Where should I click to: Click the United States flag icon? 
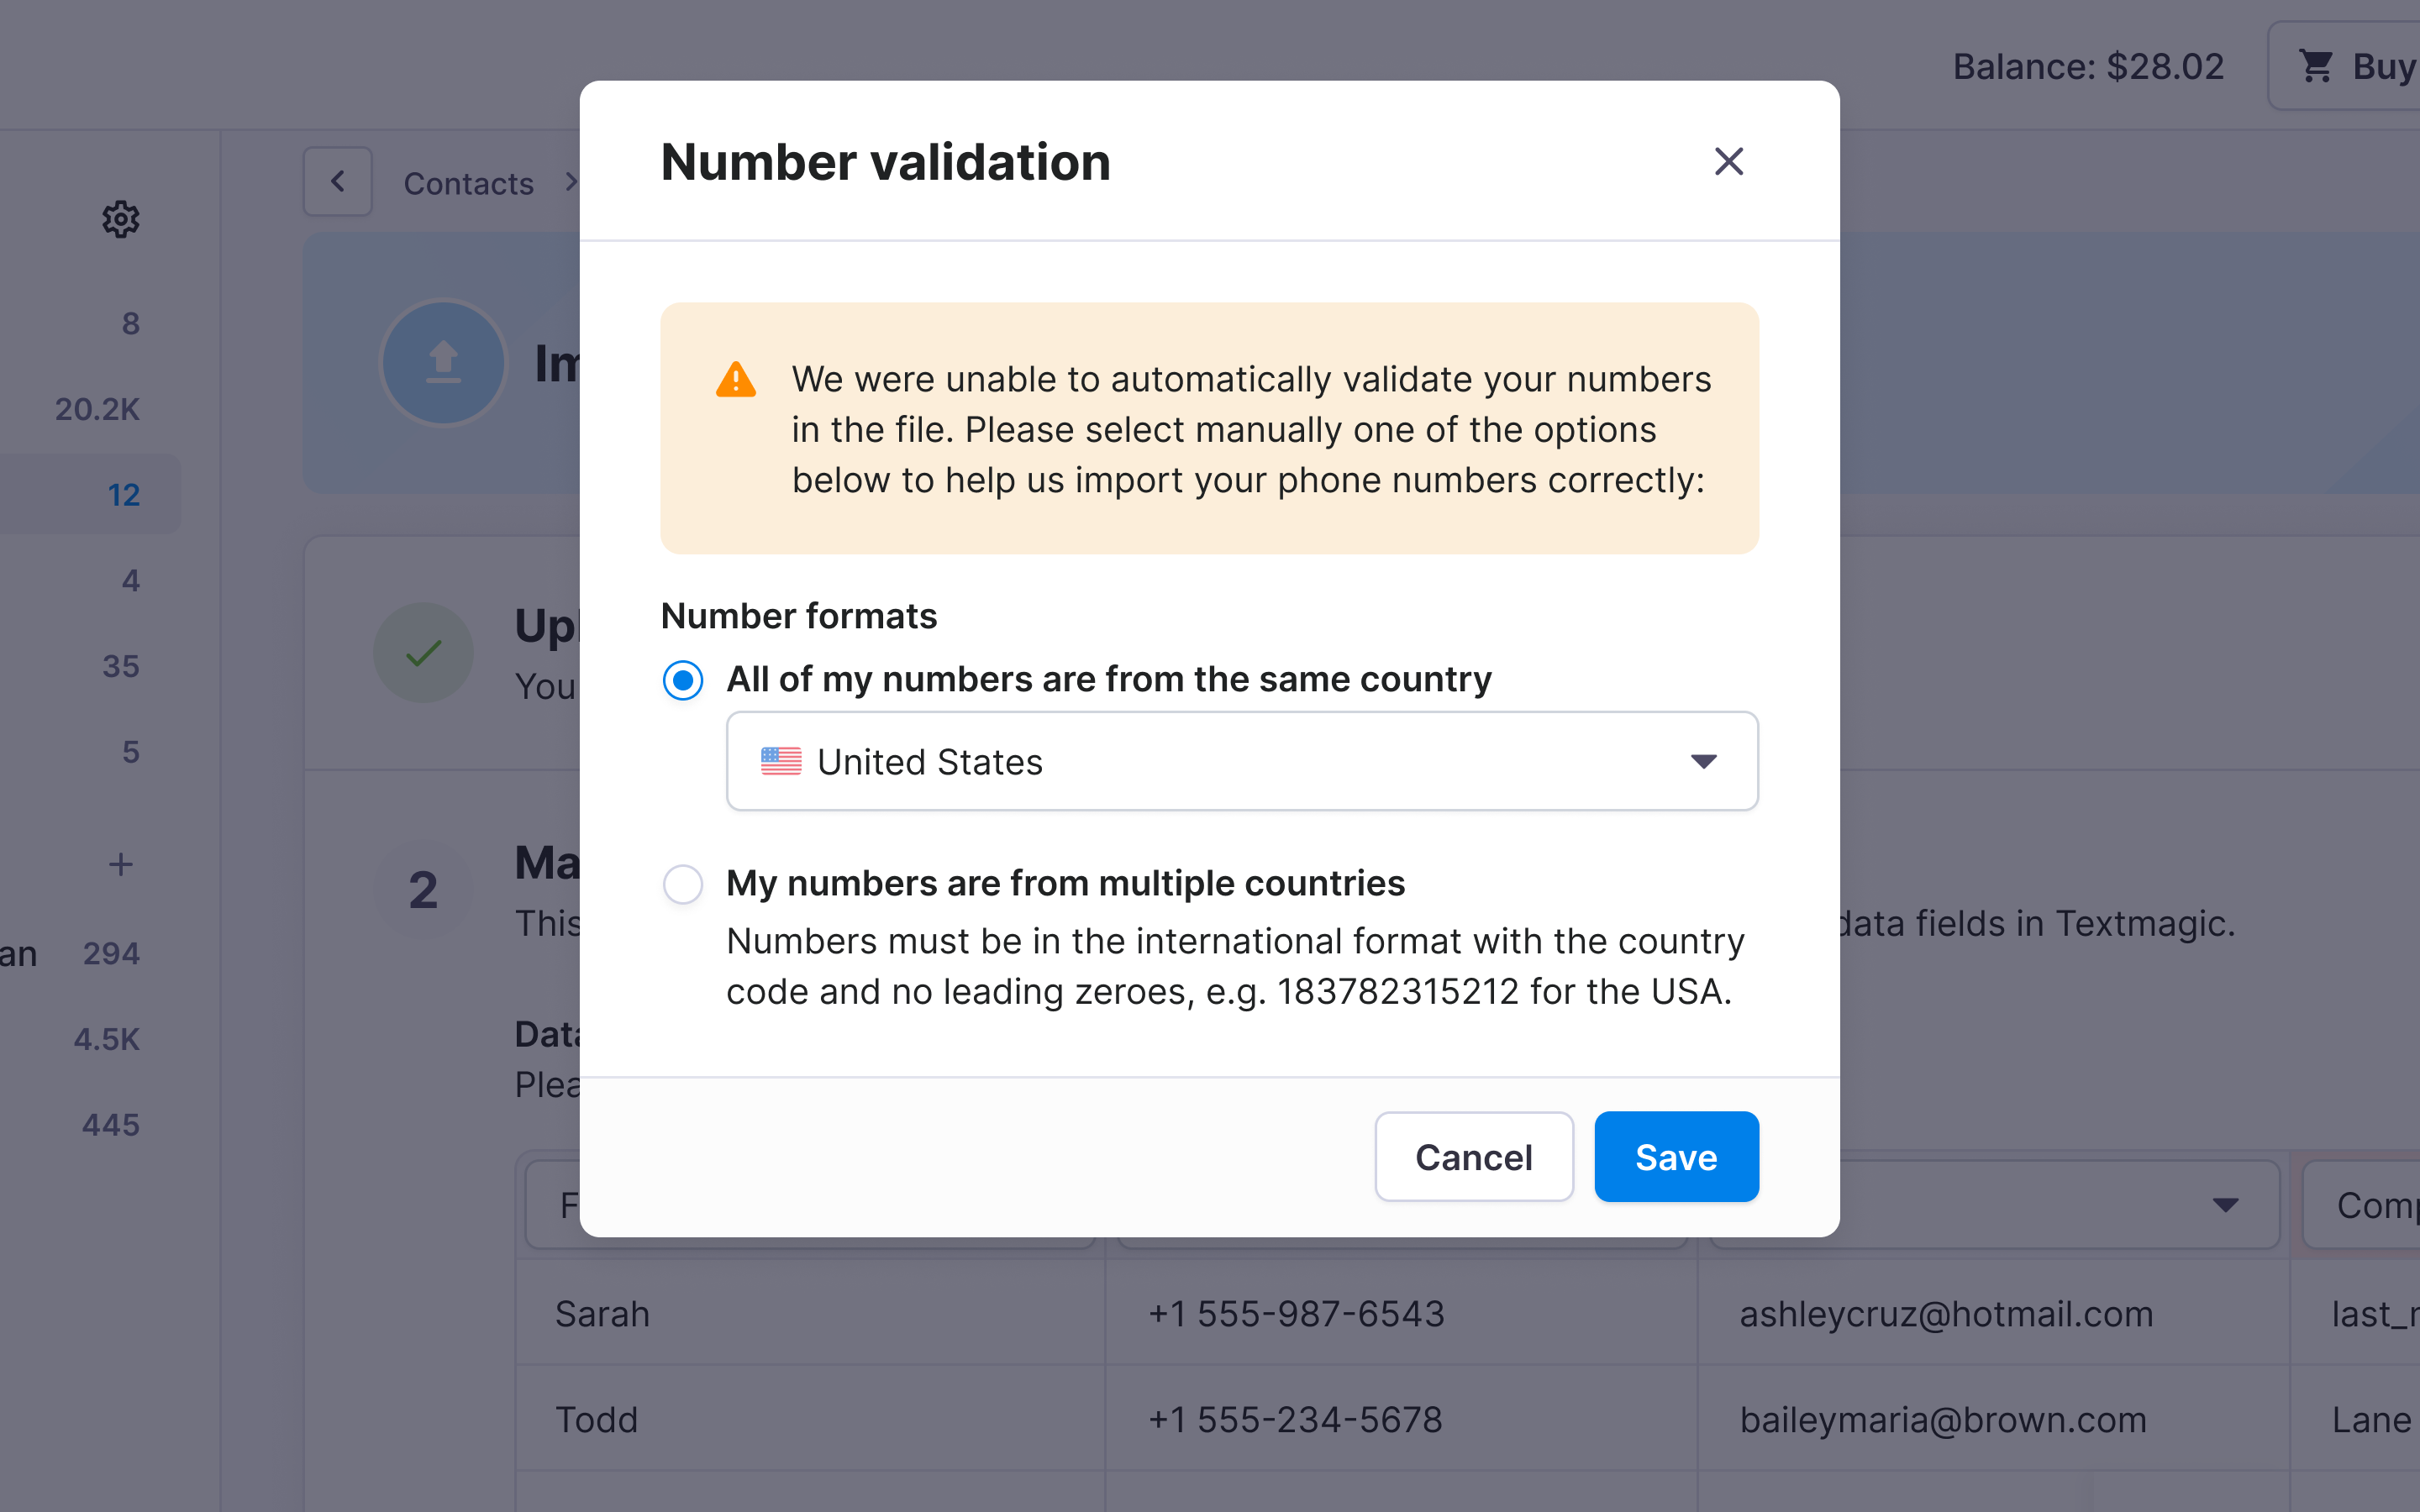point(781,761)
